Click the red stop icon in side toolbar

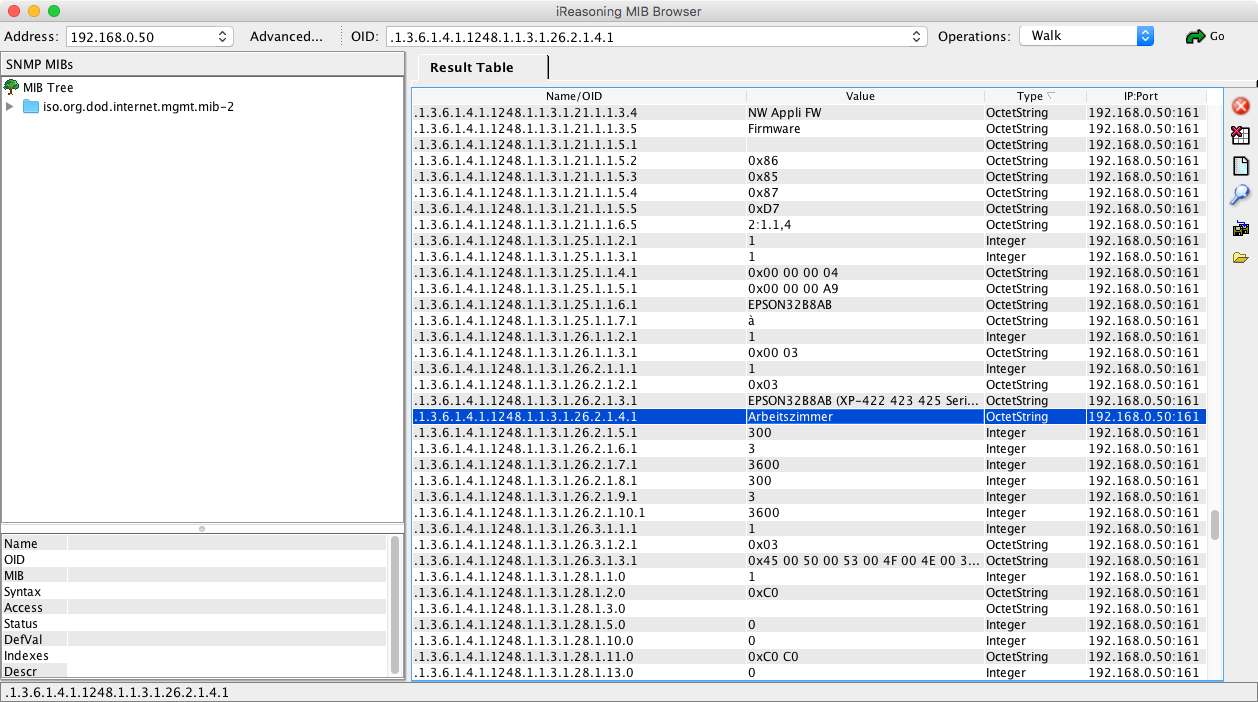tap(1240, 105)
